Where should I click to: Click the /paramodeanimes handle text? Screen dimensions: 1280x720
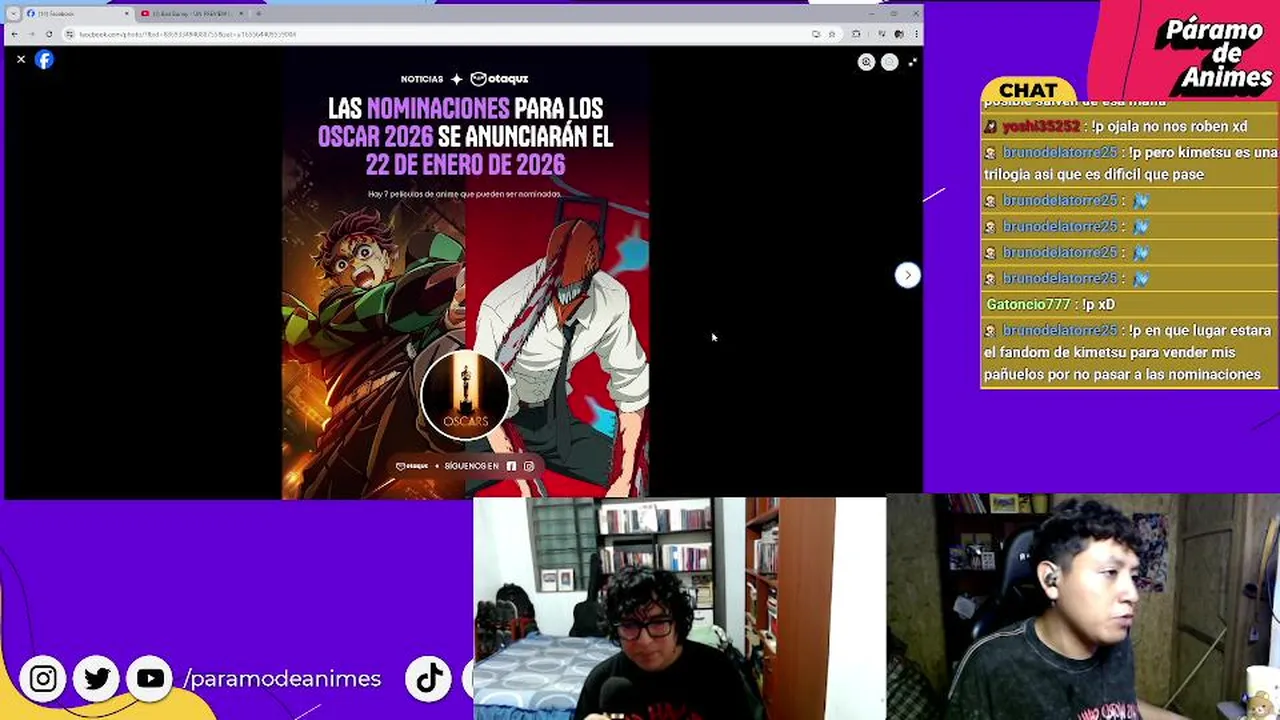(282, 679)
